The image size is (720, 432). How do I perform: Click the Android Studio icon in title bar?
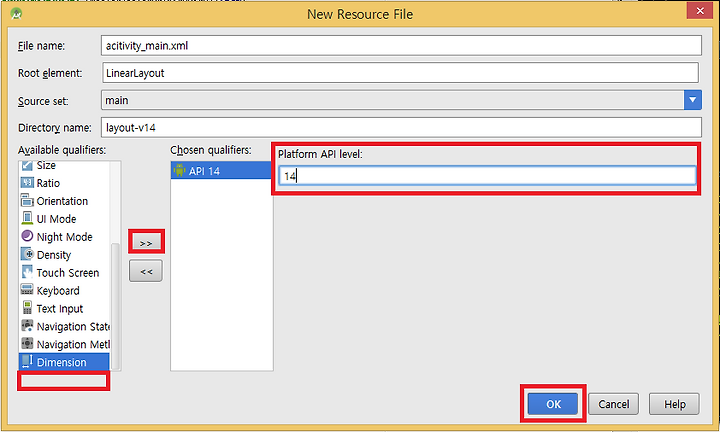pos(17,13)
